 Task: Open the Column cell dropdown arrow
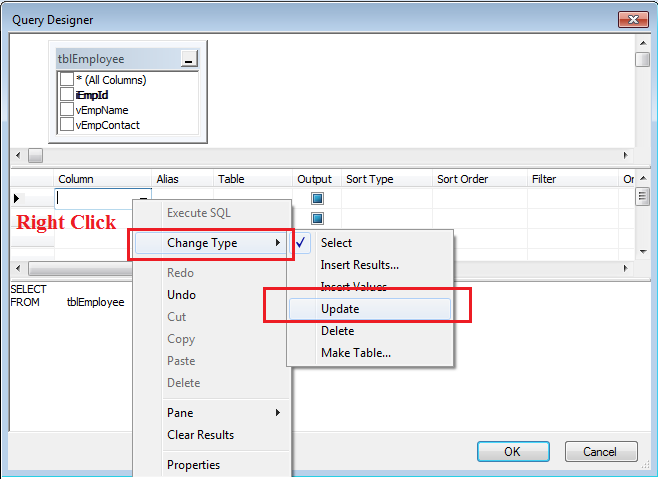144,198
